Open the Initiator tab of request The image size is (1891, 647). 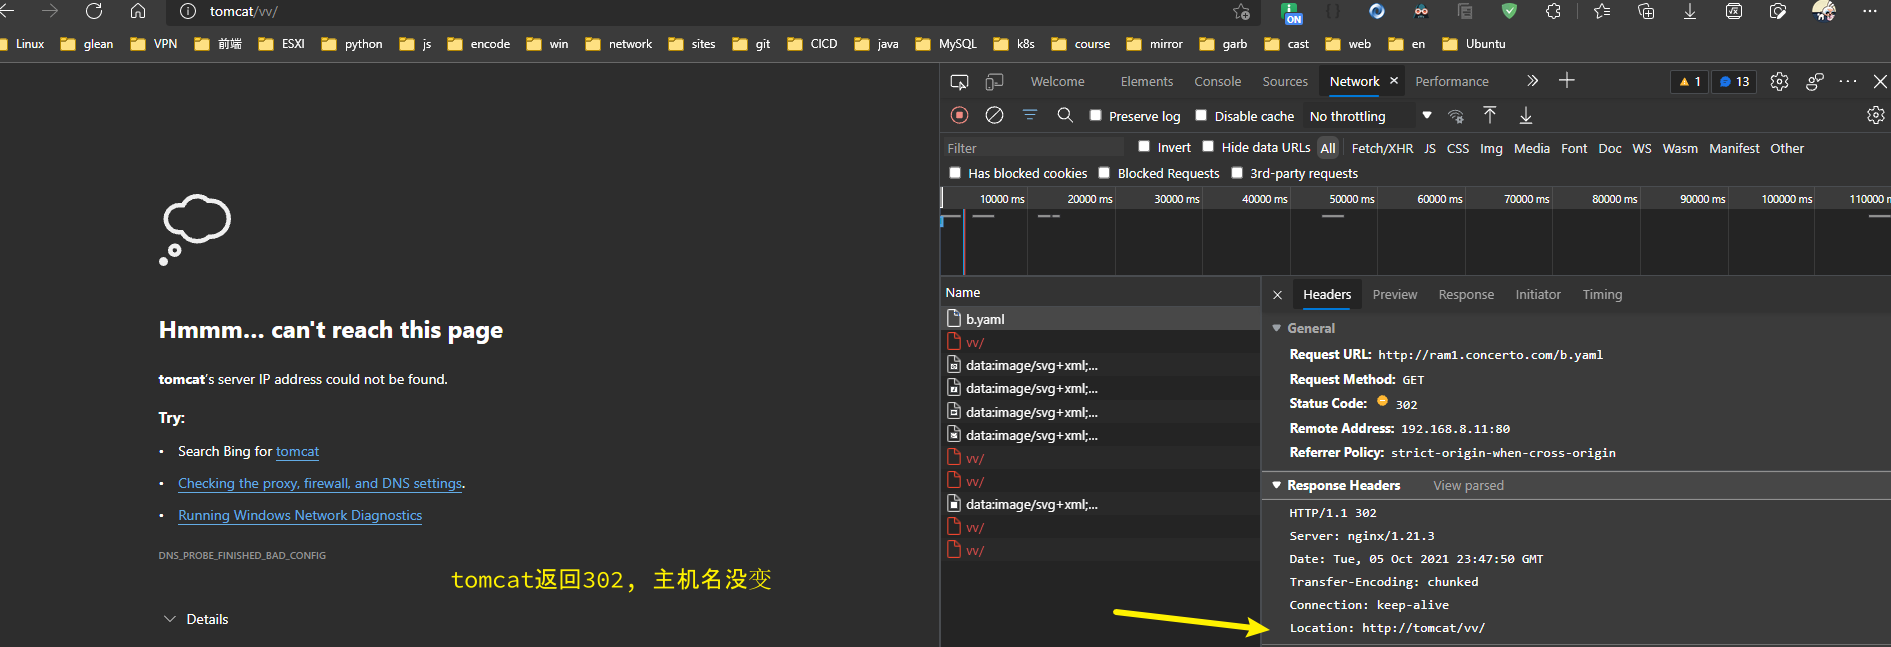(x=1538, y=295)
